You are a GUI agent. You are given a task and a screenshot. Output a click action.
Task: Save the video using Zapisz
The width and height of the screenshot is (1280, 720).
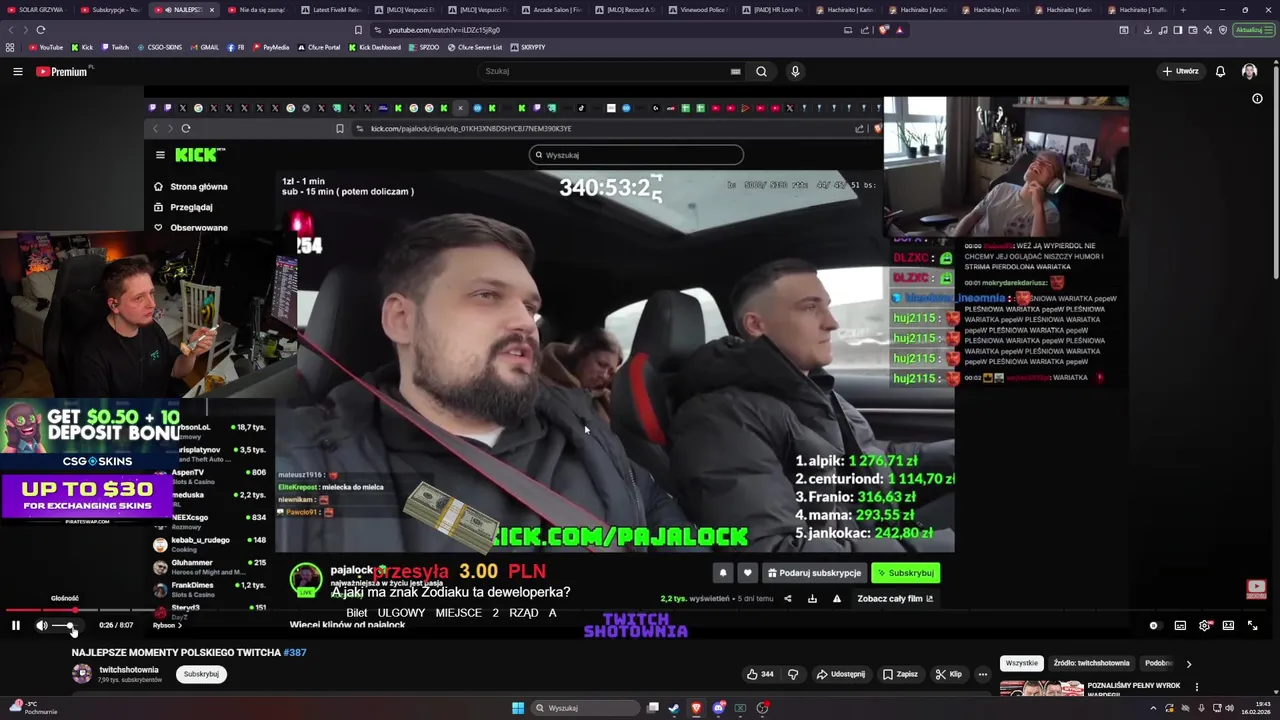click(900, 674)
